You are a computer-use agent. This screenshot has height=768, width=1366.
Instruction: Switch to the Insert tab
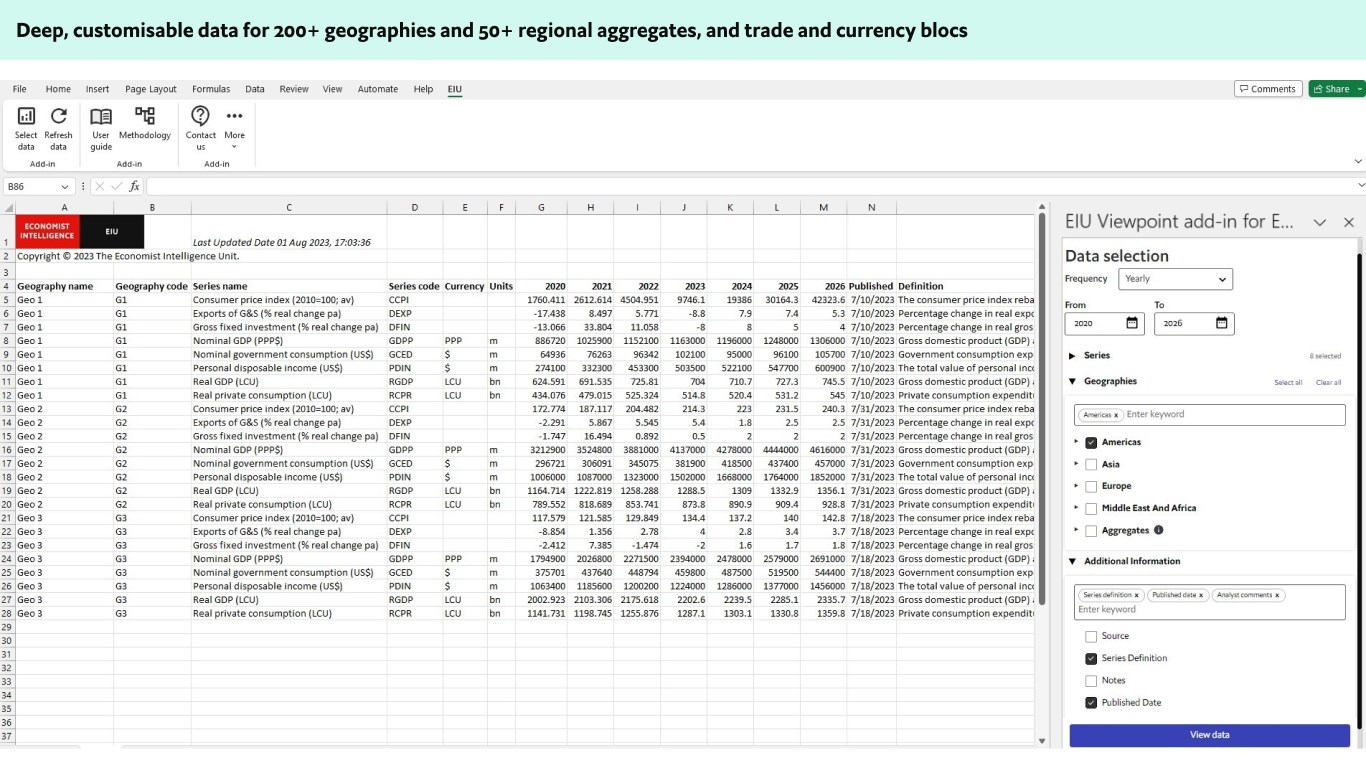point(98,89)
